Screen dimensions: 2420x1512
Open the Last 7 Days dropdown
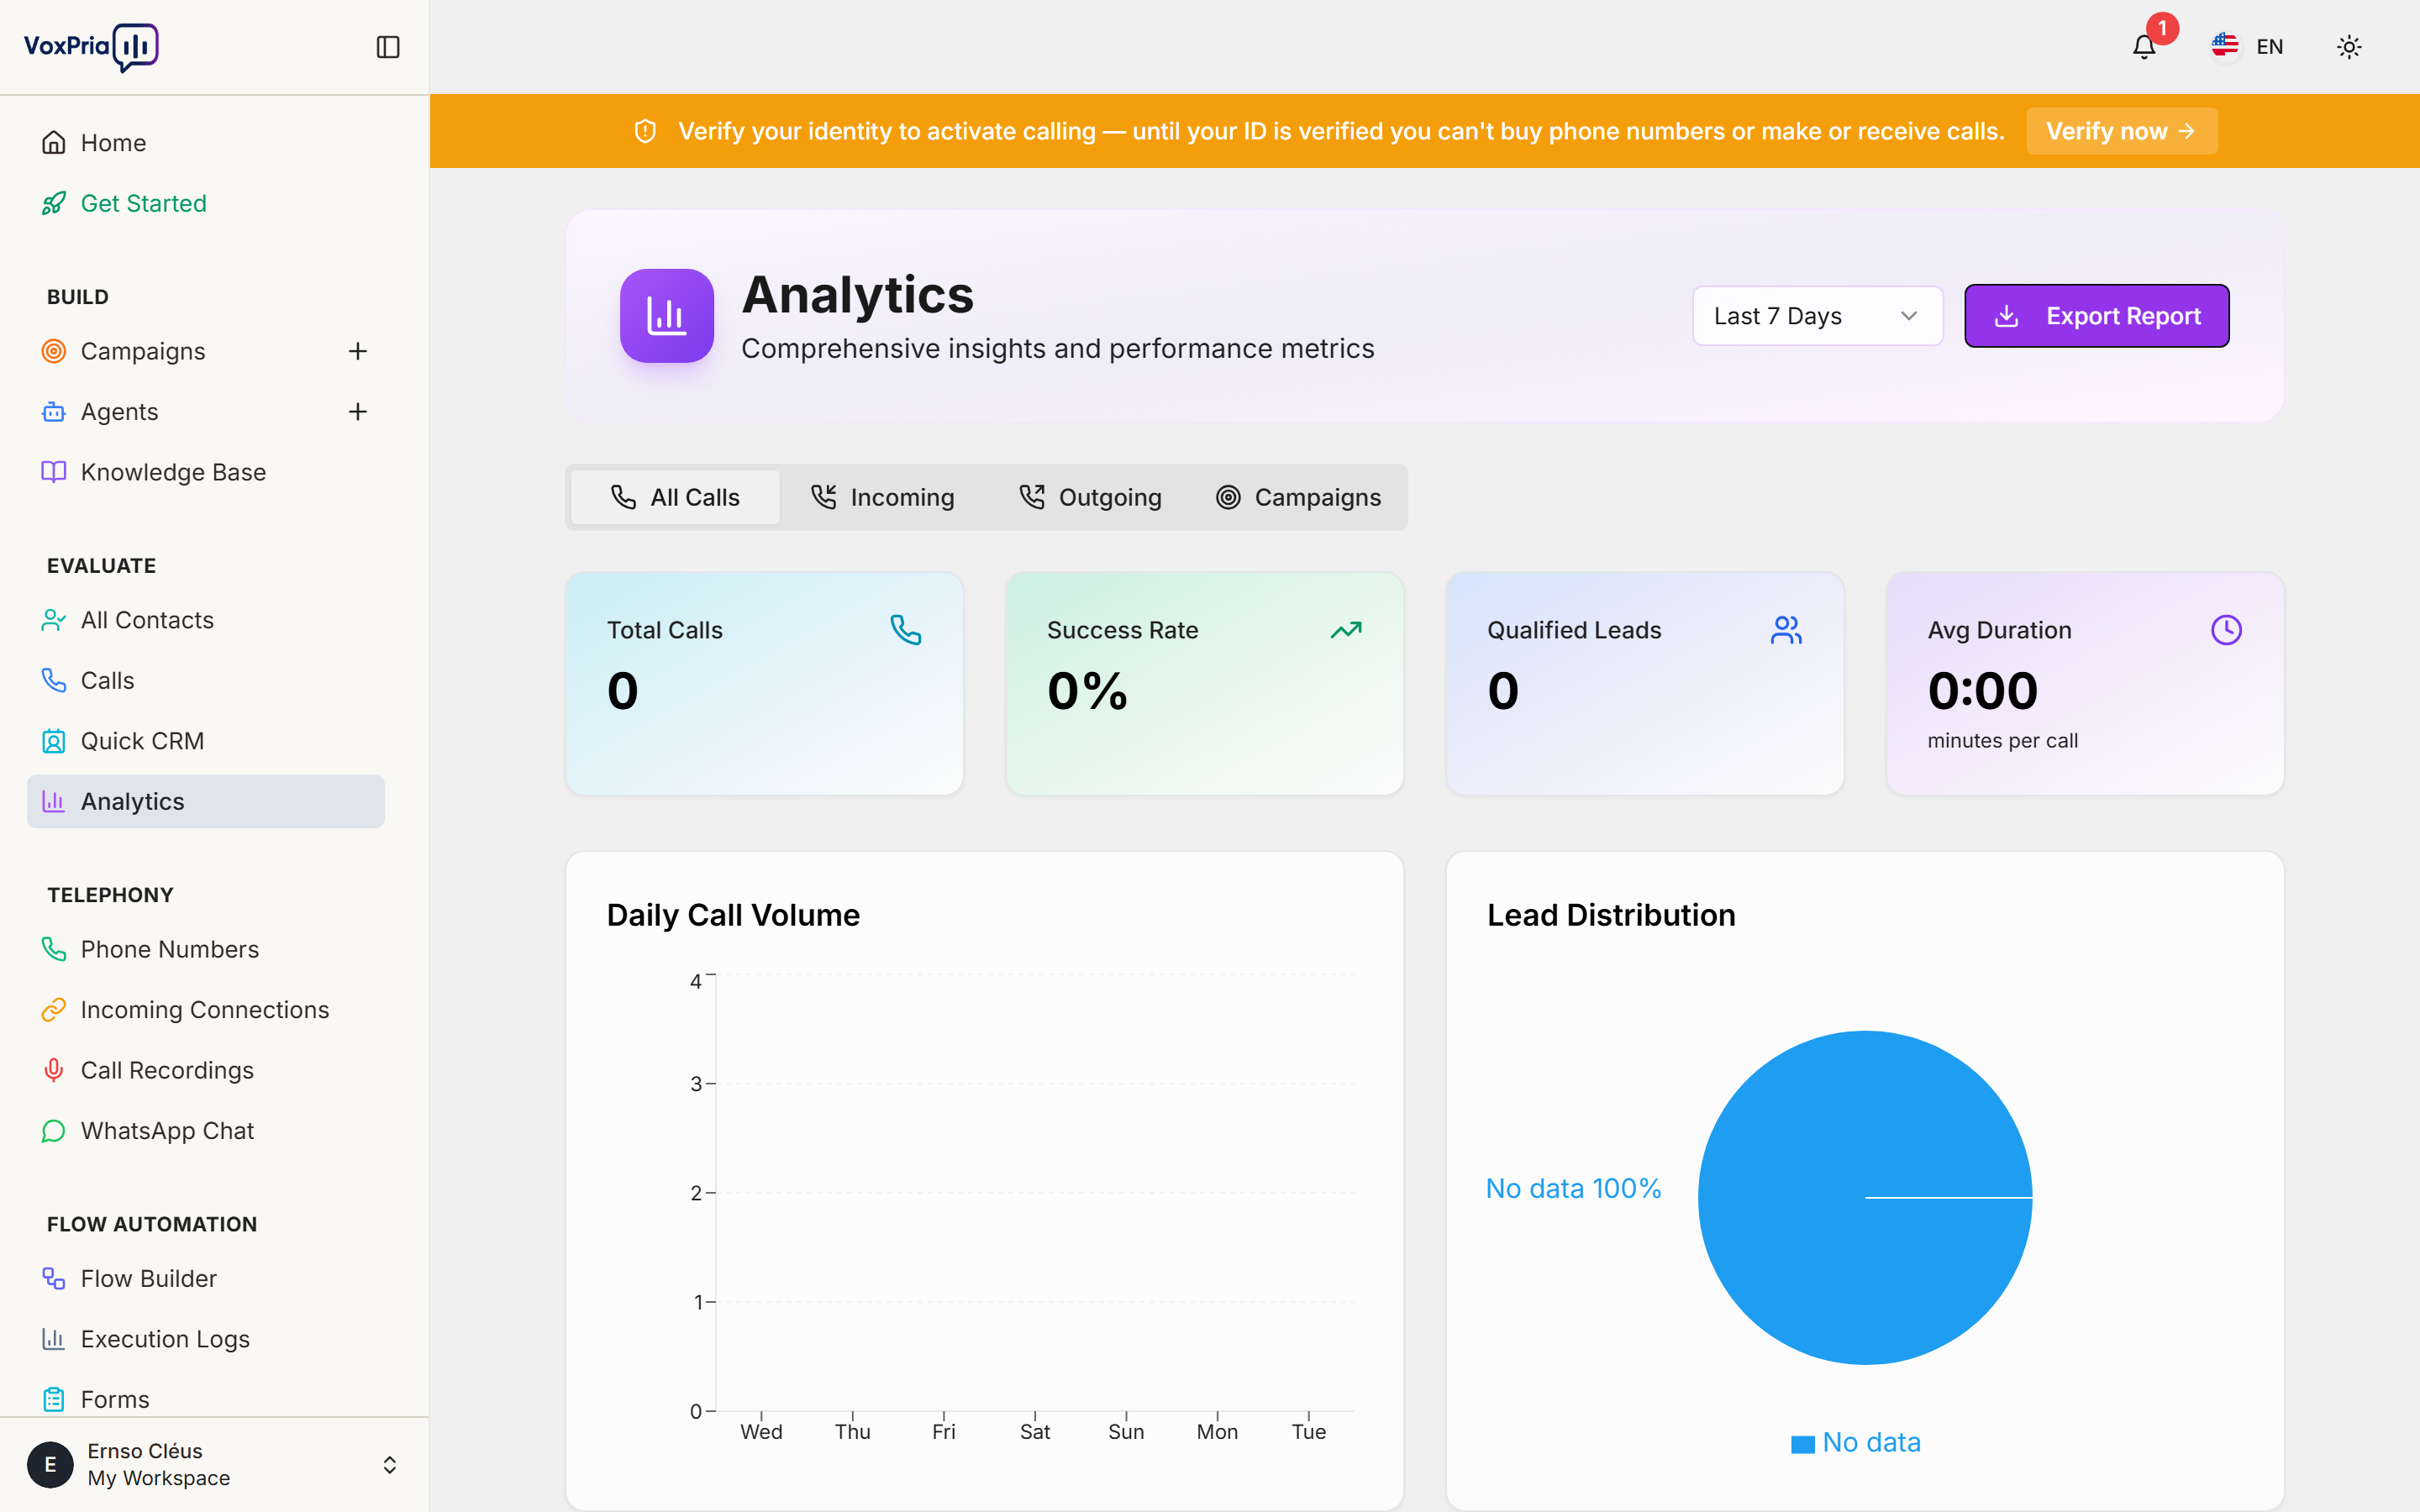[x=1817, y=316]
